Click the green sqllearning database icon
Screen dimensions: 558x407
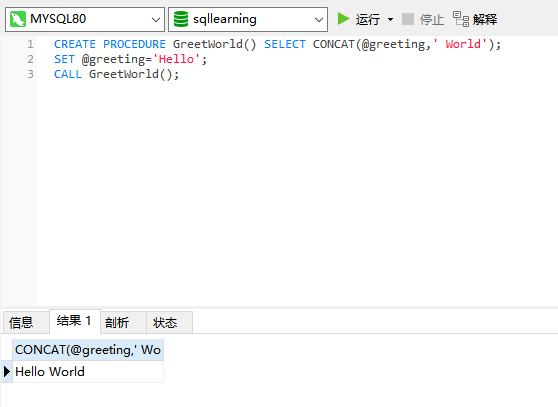181,19
